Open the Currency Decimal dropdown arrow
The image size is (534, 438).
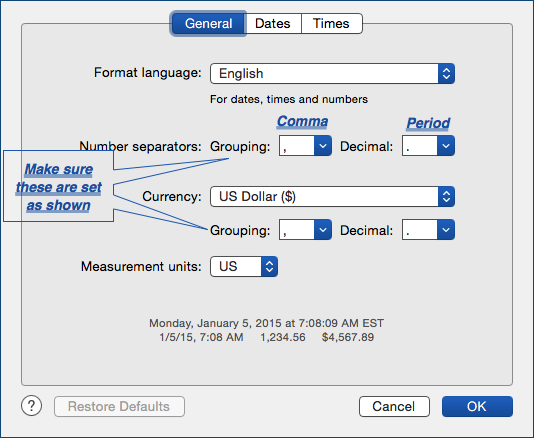click(446, 230)
